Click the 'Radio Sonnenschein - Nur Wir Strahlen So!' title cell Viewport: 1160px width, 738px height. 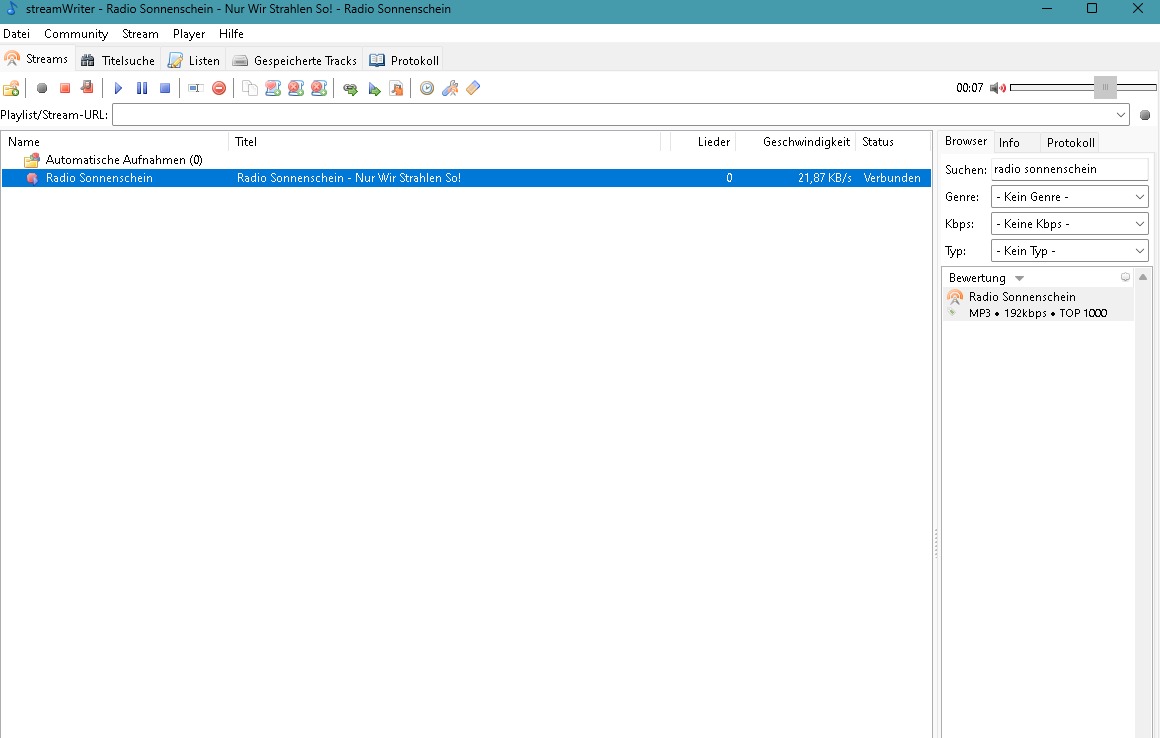tap(349, 178)
